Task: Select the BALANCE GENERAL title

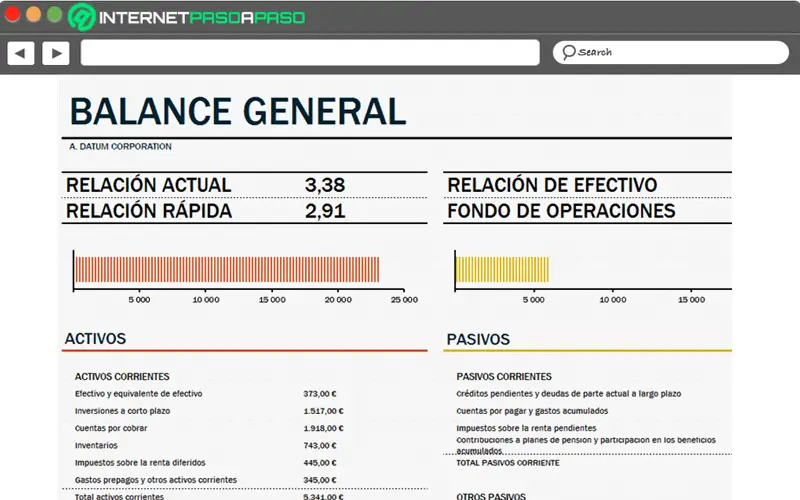Action: 238,111
